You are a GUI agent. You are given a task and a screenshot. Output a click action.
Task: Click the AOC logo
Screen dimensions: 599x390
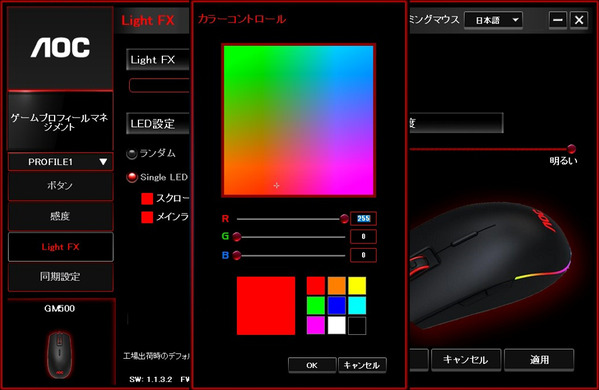60,48
